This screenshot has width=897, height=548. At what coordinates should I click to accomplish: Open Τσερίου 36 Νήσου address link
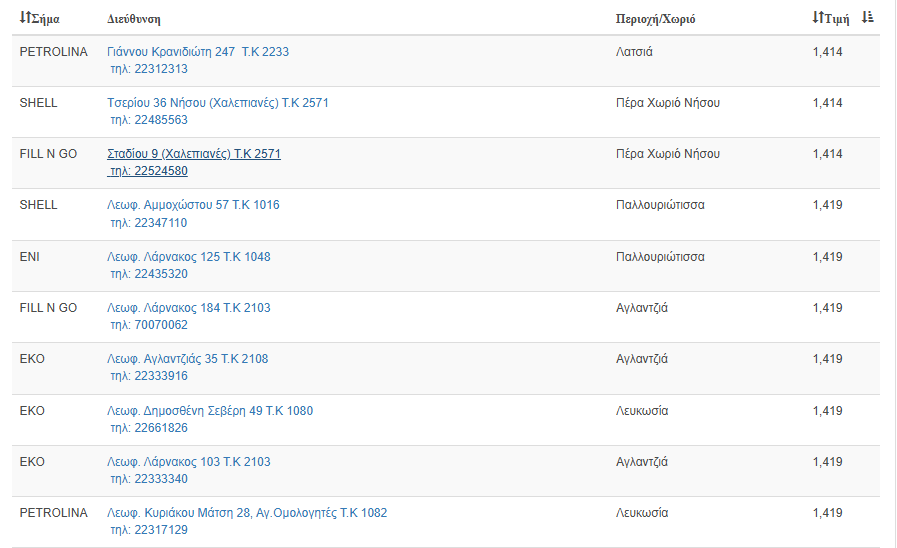(x=217, y=103)
